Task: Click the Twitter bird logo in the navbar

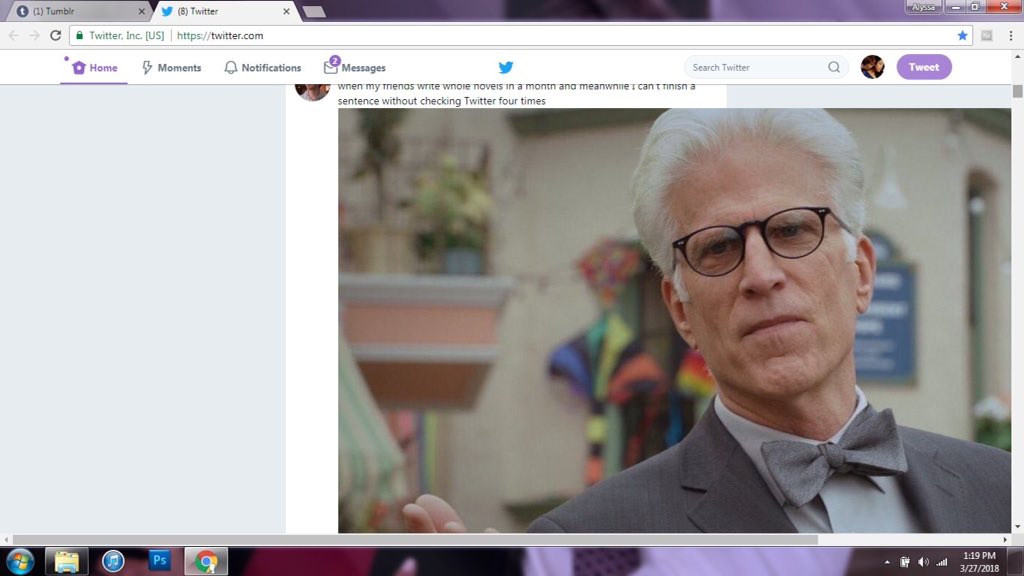Action: pos(505,67)
